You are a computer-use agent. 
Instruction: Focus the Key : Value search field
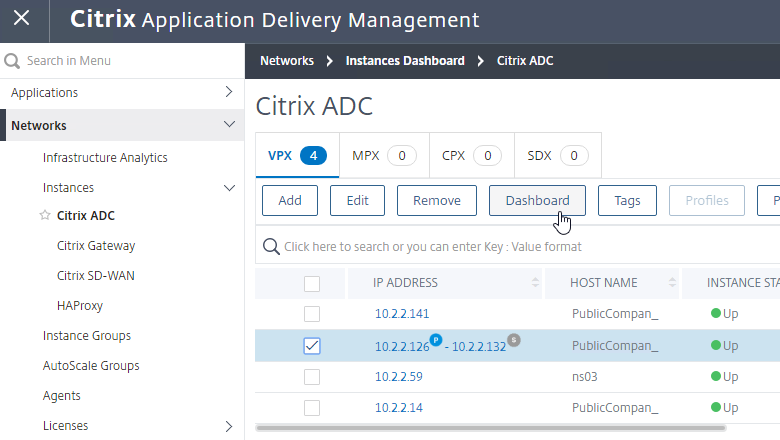click(517, 246)
